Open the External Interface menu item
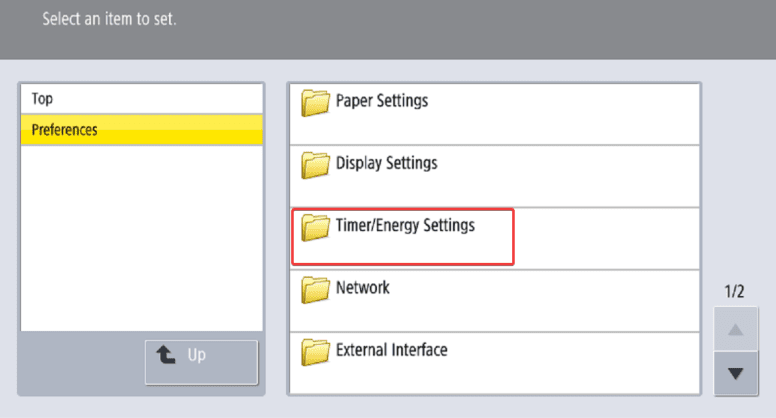 coord(391,351)
